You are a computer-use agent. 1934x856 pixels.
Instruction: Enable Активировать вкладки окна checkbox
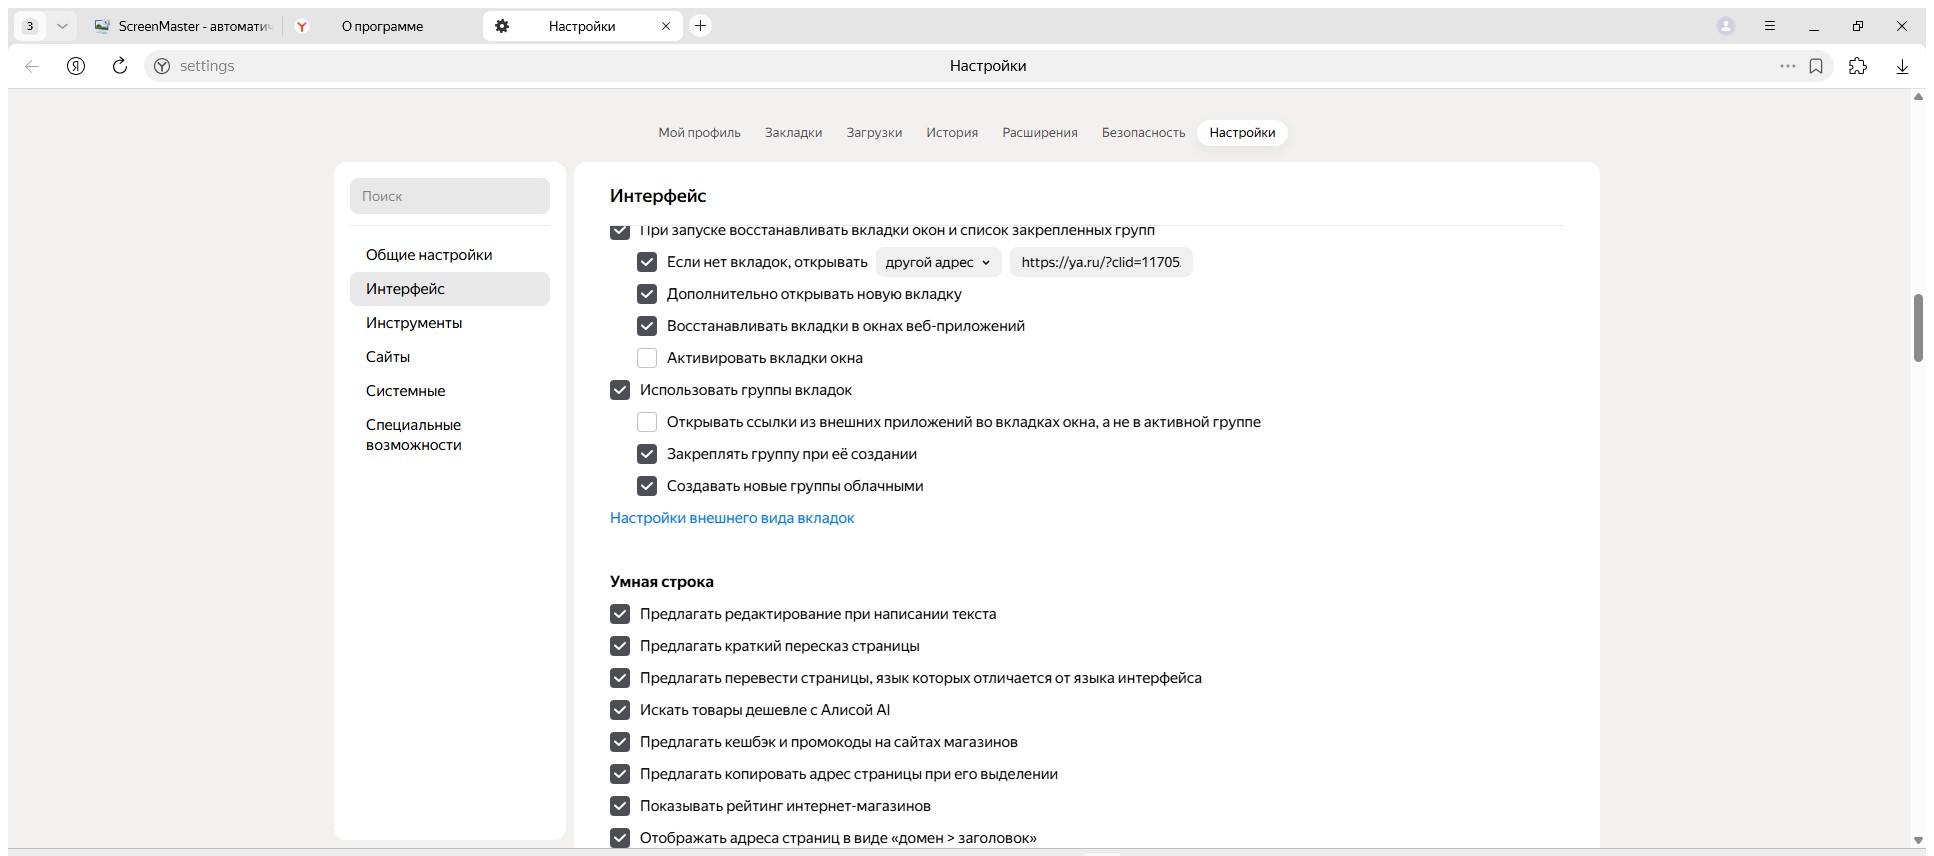click(x=647, y=358)
